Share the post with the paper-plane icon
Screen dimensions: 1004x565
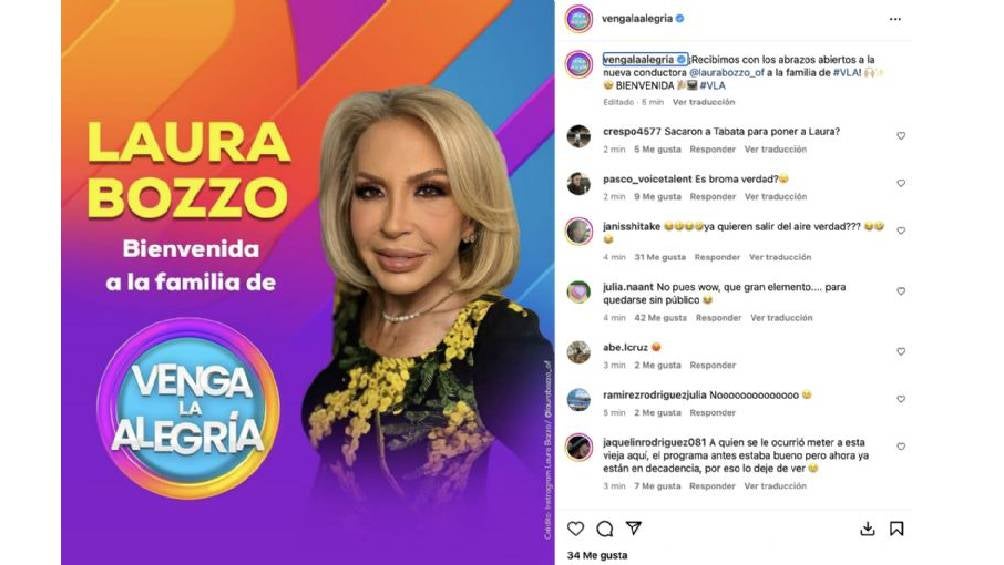click(x=633, y=528)
